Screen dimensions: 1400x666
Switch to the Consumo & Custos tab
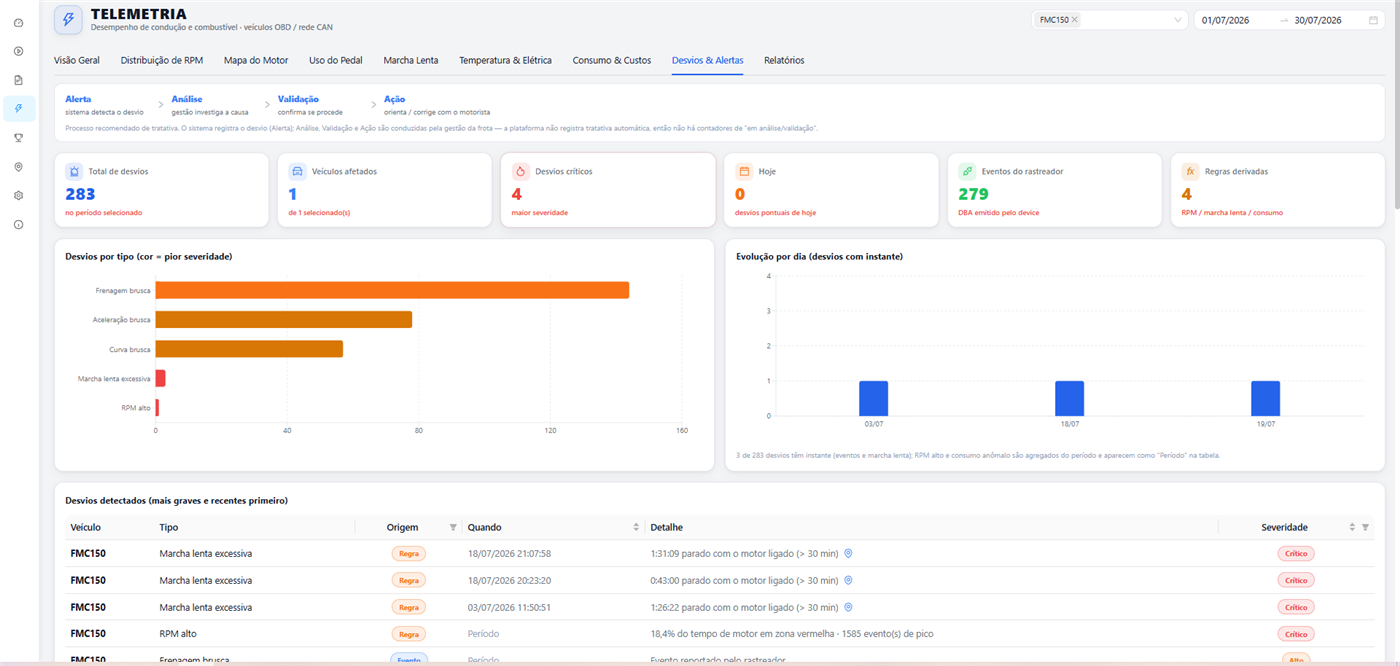612,60
